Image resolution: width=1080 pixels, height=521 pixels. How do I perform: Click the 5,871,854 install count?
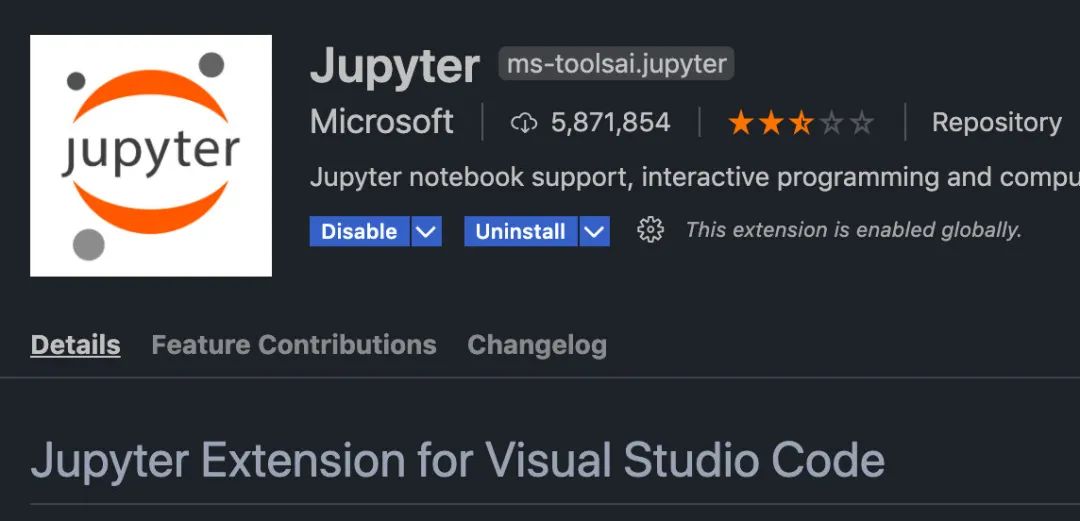click(x=610, y=123)
